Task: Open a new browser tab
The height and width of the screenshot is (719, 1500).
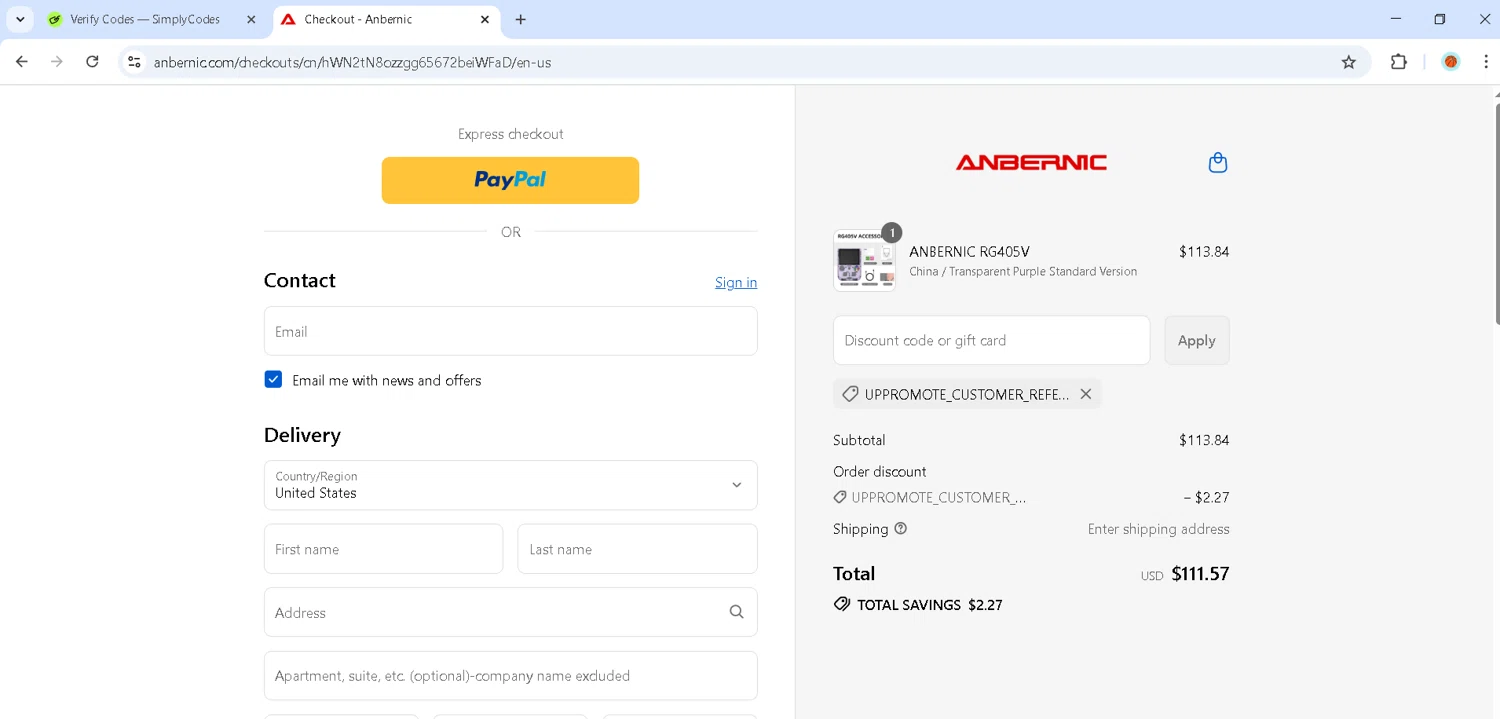Action: point(520,19)
